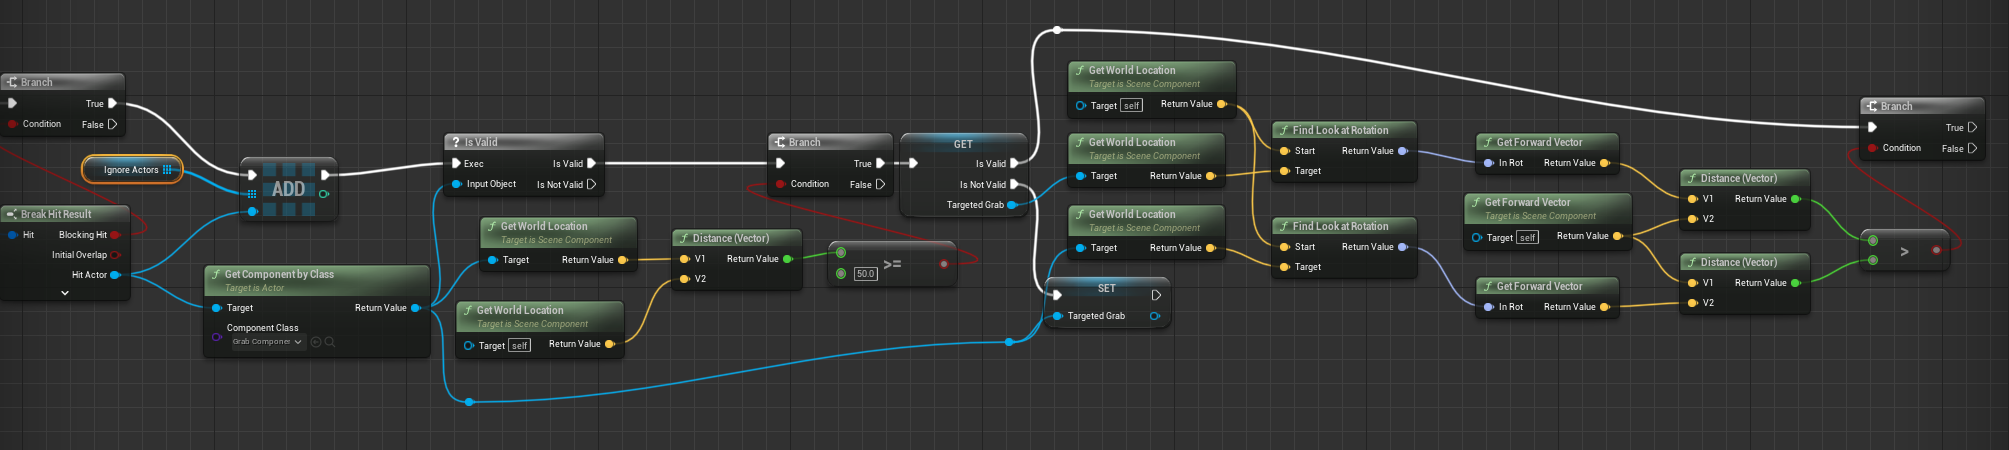Click Condition pin on Branch fed by >
Screen dimensions: 2009x450
1872,148
